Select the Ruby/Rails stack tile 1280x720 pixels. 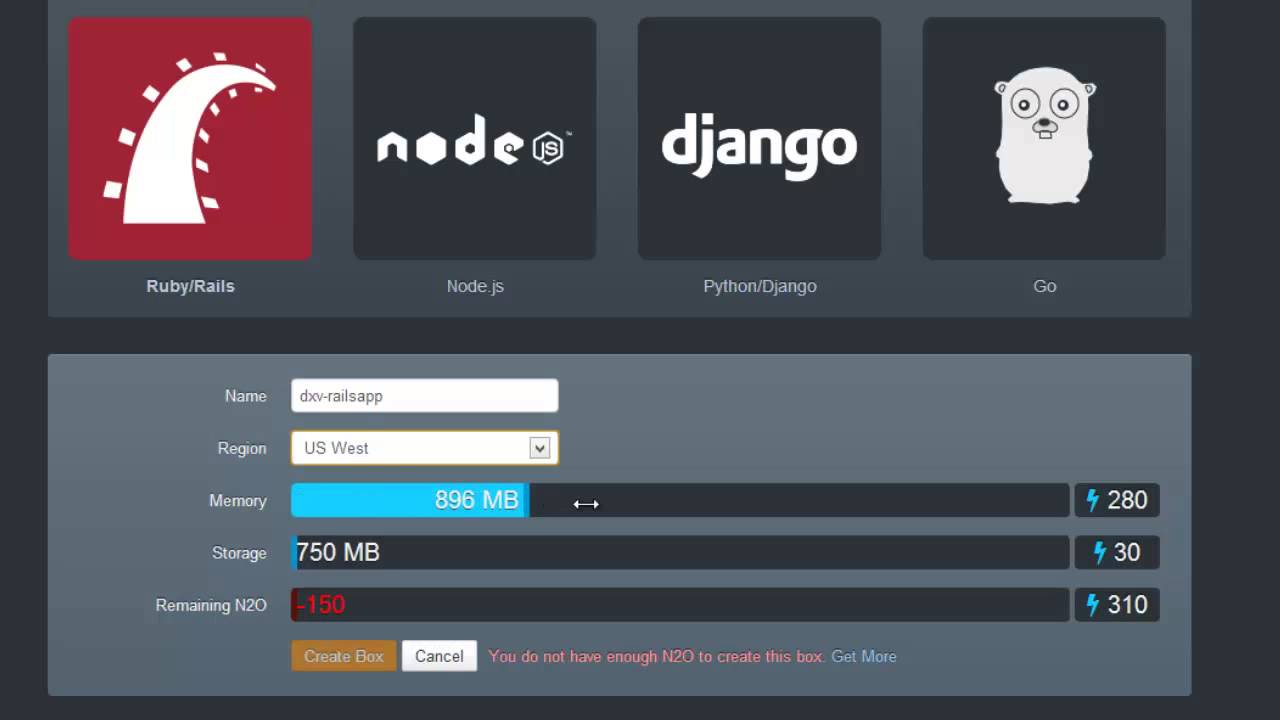[190, 138]
